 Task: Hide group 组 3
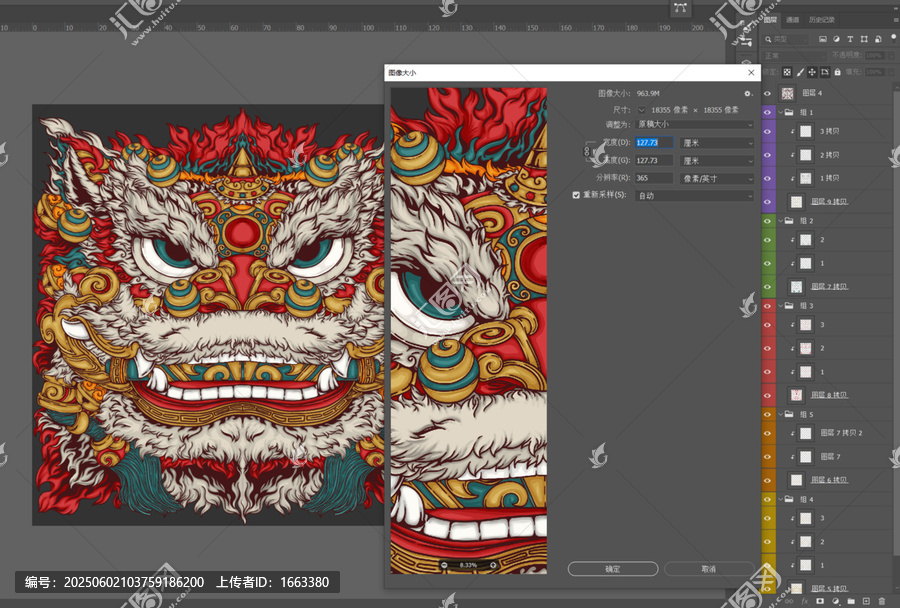pos(767,305)
